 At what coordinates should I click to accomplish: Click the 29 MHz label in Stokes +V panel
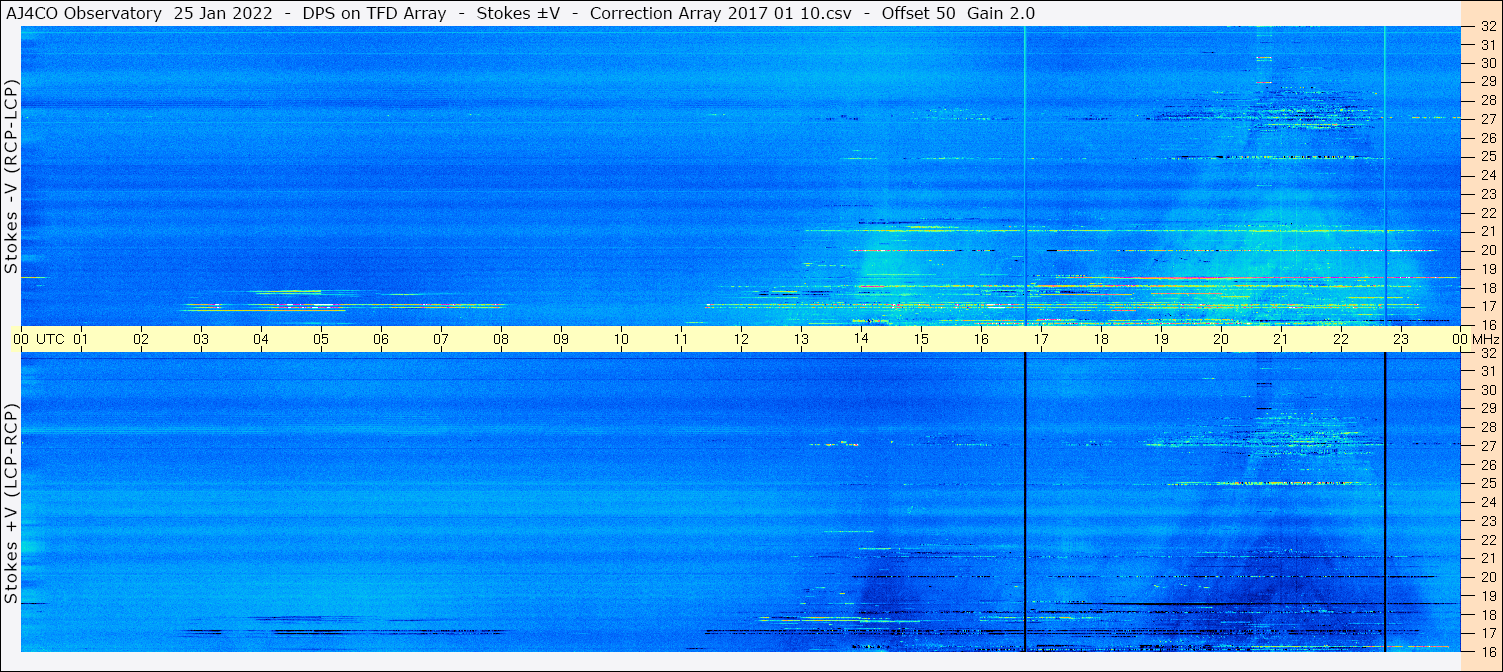tap(1488, 409)
